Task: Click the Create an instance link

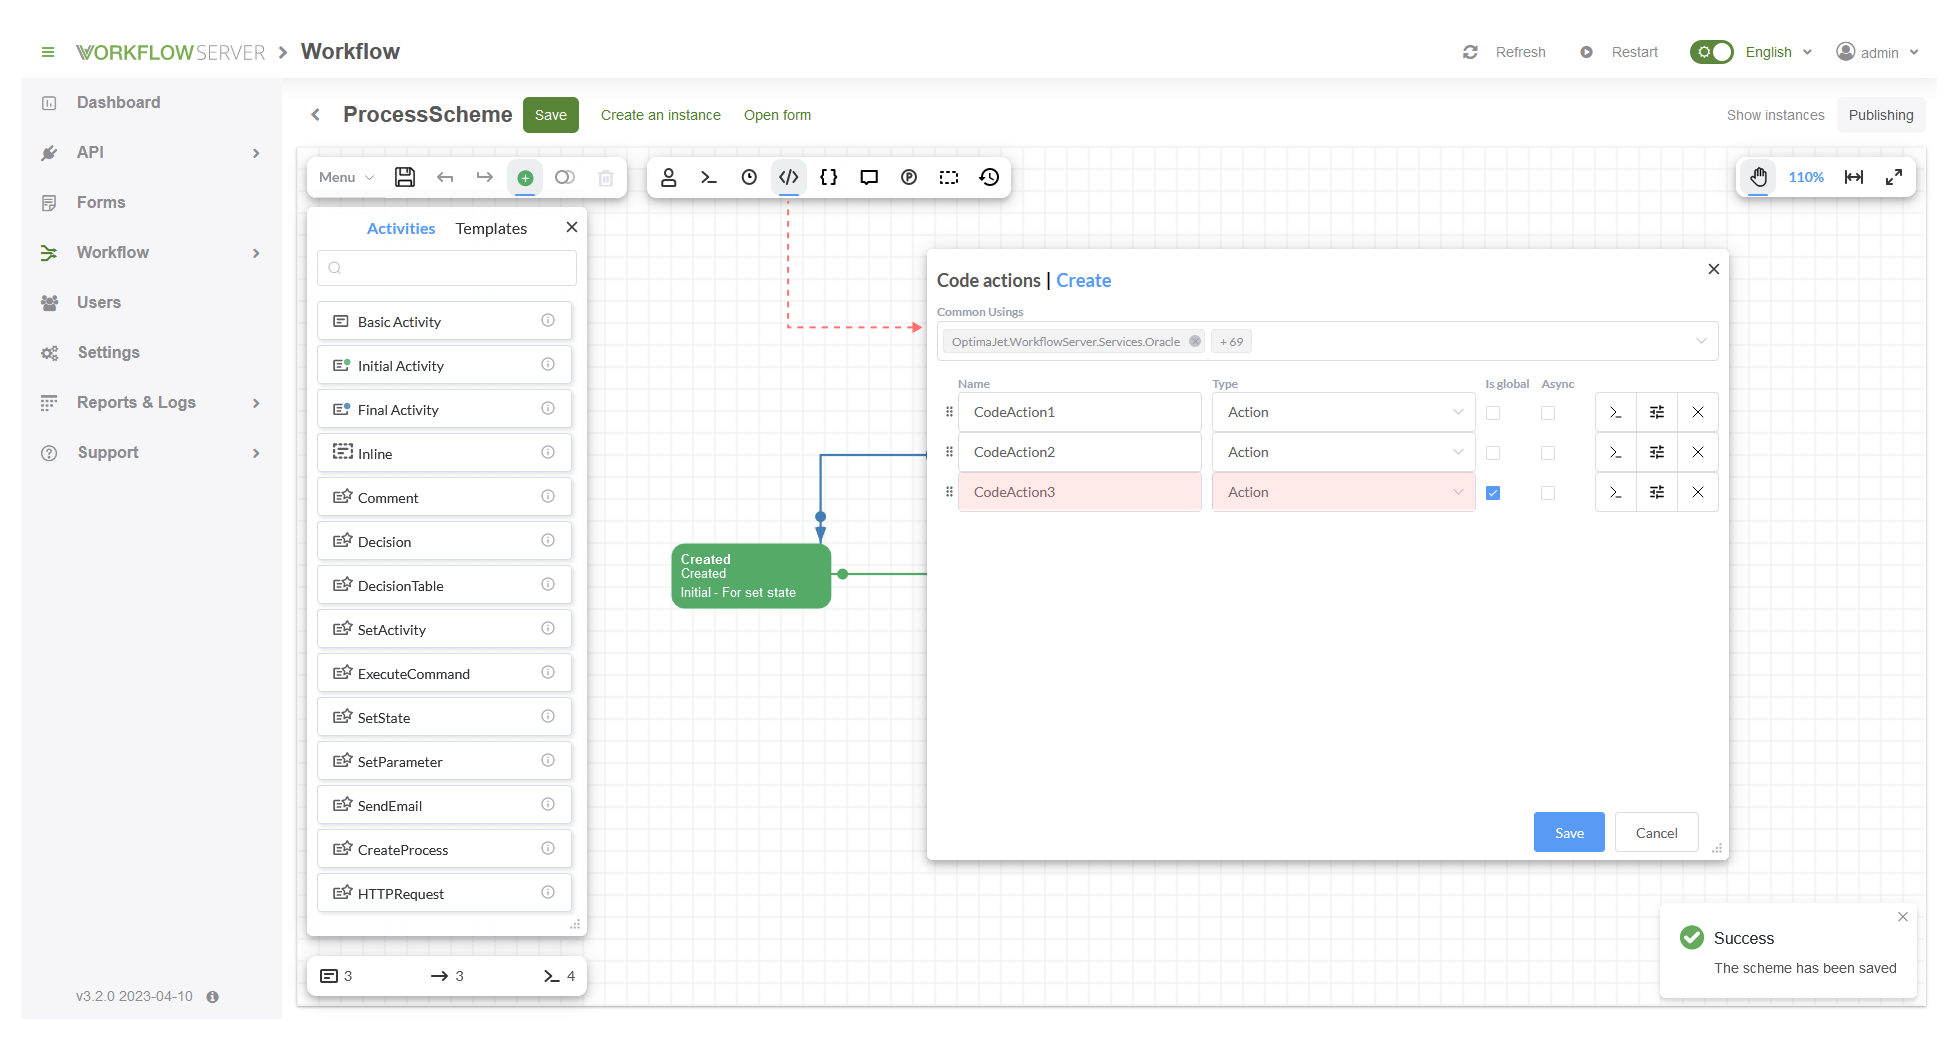Action: click(661, 115)
